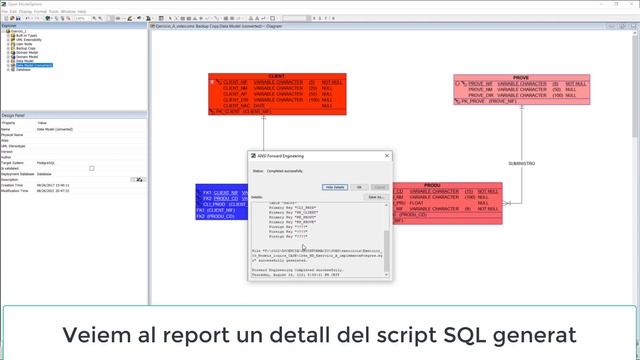The height and width of the screenshot is (360, 640).
Task: Click the scroll-down arrow of the details log
Action: click(387, 275)
